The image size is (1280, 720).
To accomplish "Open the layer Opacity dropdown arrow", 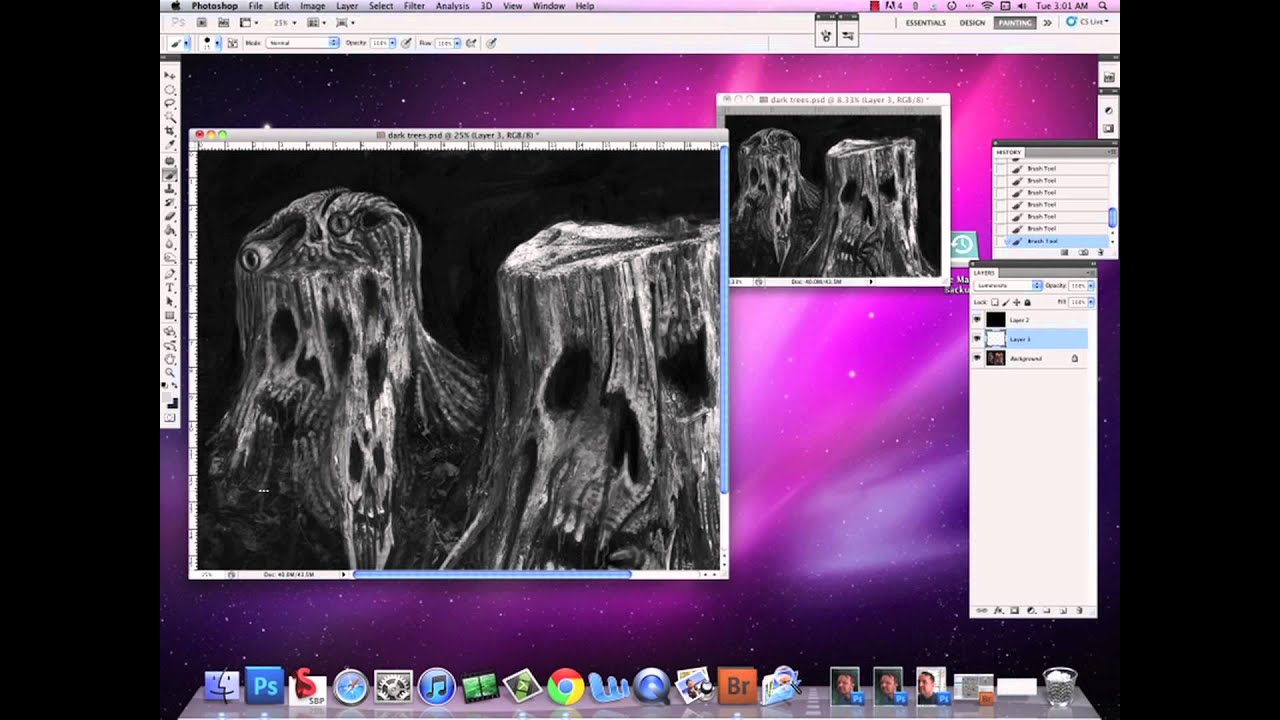I will pyautogui.click(x=1090, y=286).
